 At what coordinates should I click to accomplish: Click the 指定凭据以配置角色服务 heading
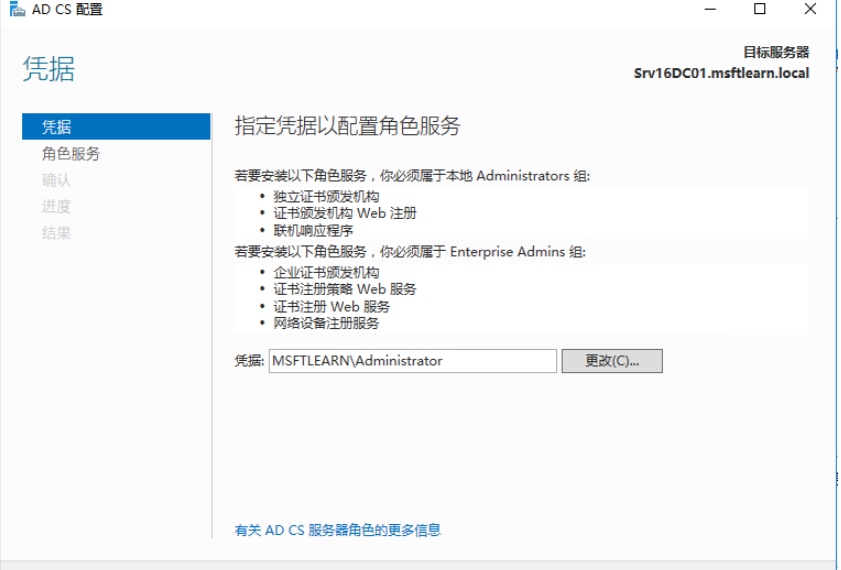tap(348, 126)
